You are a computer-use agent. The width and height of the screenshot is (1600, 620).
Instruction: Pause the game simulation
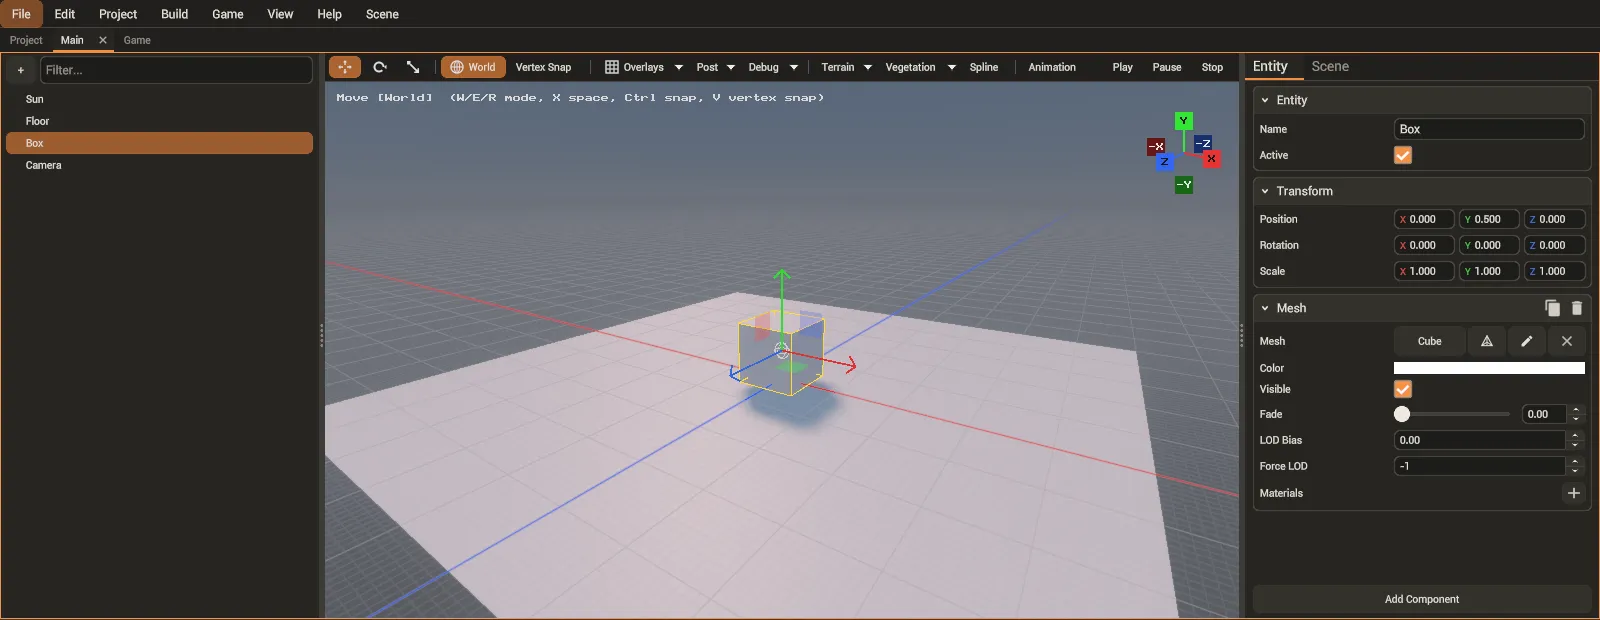point(1167,67)
